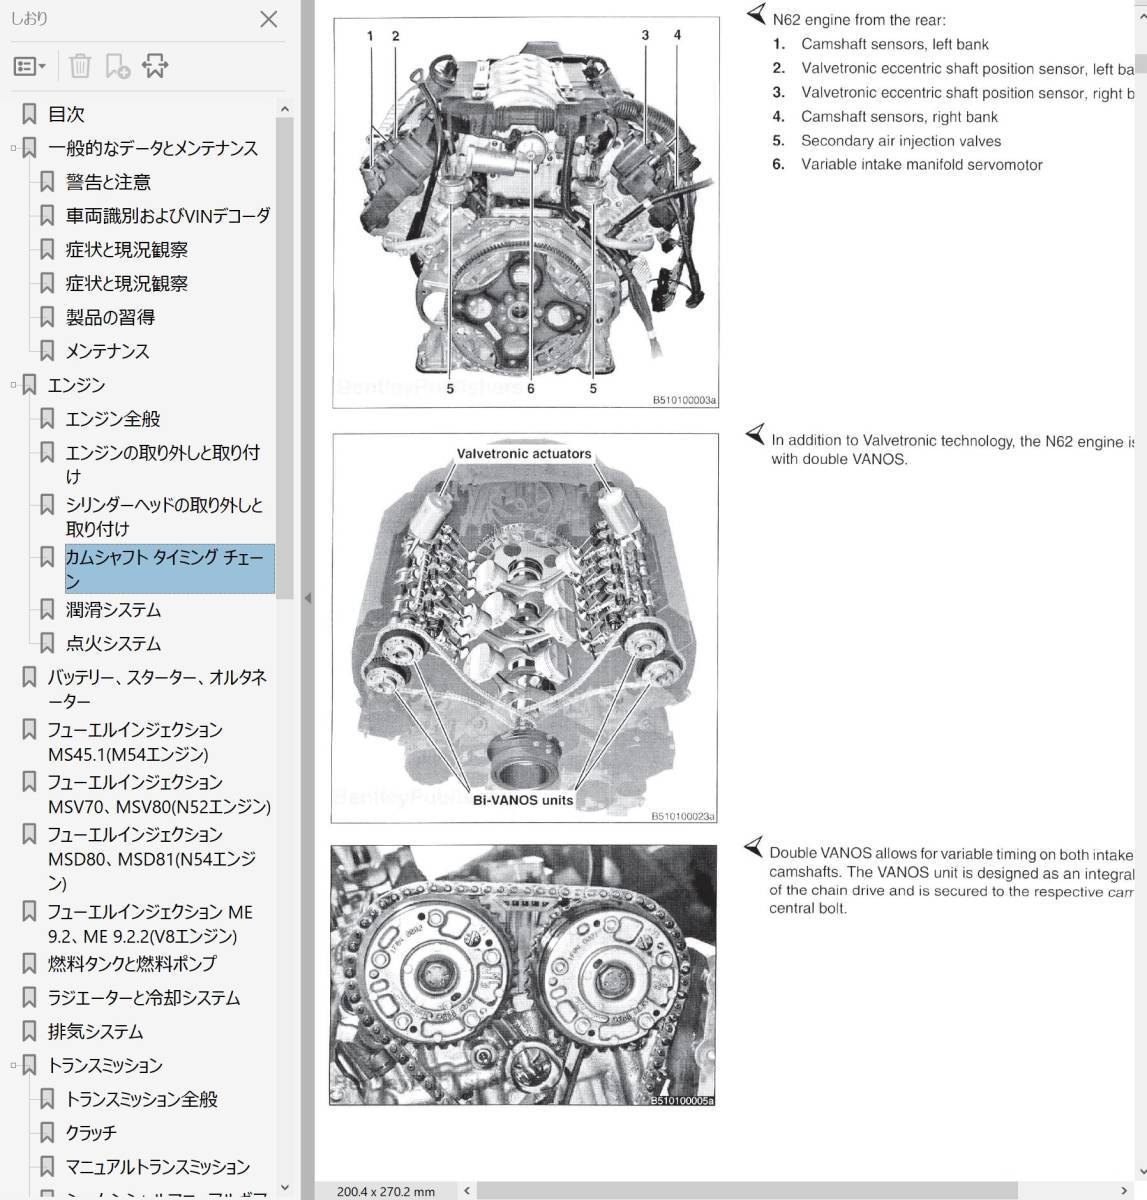The width and height of the screenshot is (1147, 1200).
Task: Open the メンテナンス bookmark
Action: (107, 351)
